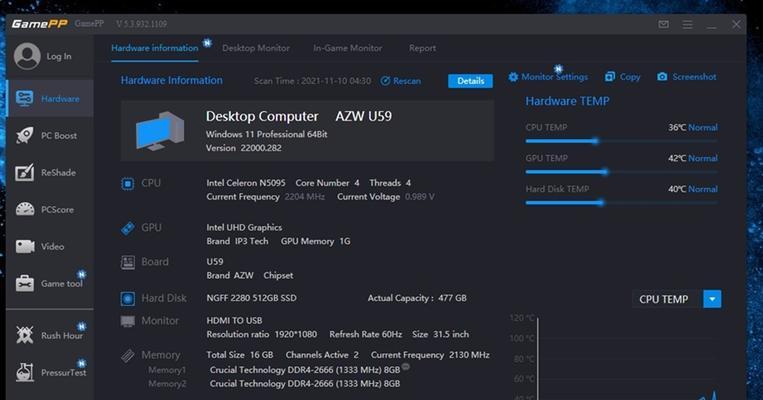
Task: Click the Hard Disk icon
Action: pyautogui.click(x=127, y=298)
